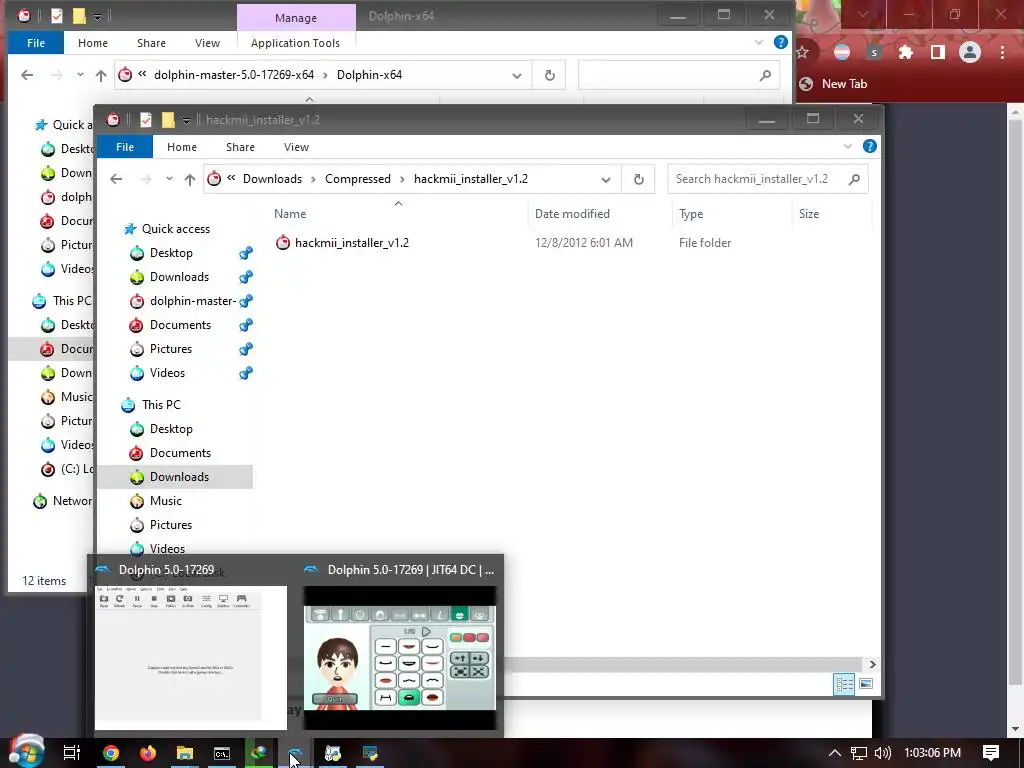Screen dimensions: 1024x768
Task: Open help in the Dolphin-x64 window
Action: point(780,42)
